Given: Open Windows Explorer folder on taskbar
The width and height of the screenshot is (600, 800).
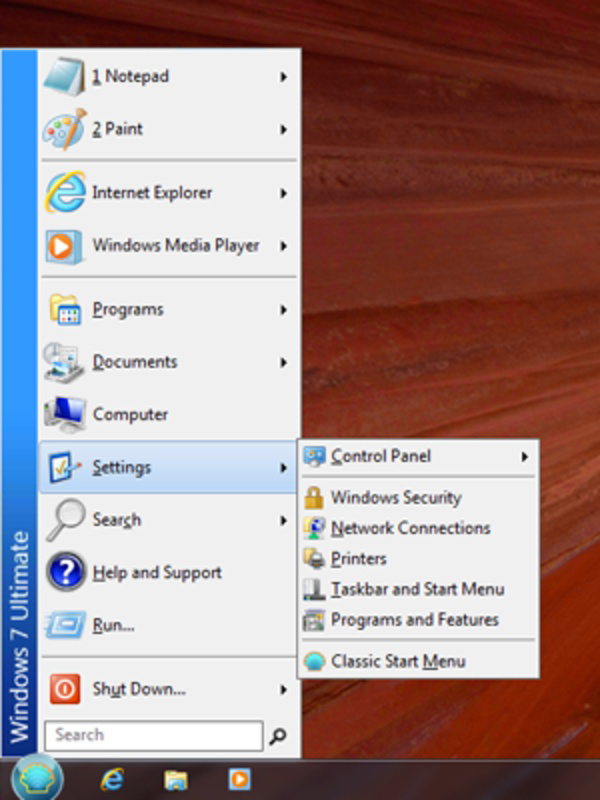Looking at the screenshot, I should 176,780.
